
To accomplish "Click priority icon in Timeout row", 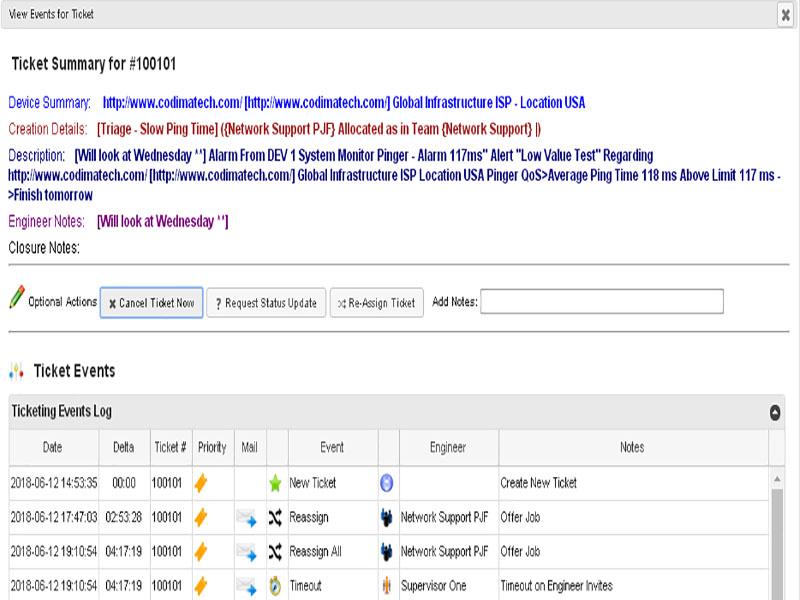I will point(201,586).
